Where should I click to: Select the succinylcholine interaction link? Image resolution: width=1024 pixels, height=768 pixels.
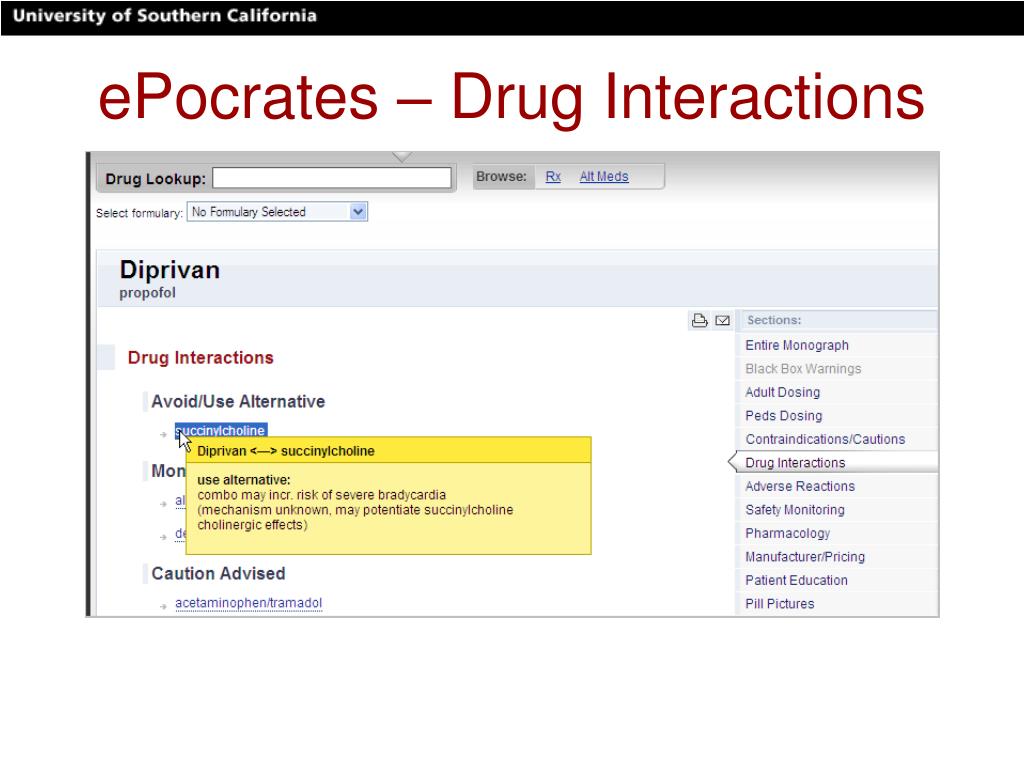pos(221,430)
